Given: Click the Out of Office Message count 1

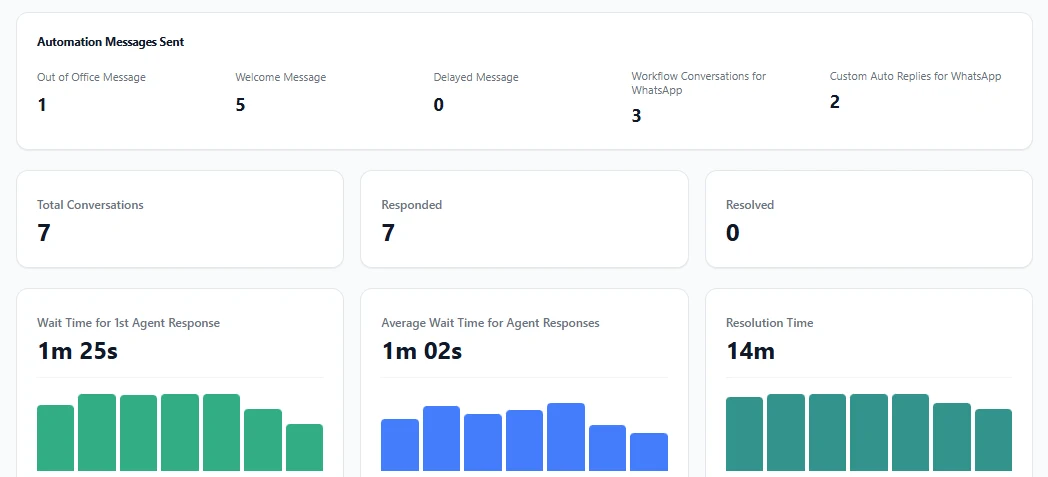Looking at the screenshot, I should [x=41, y=105].
